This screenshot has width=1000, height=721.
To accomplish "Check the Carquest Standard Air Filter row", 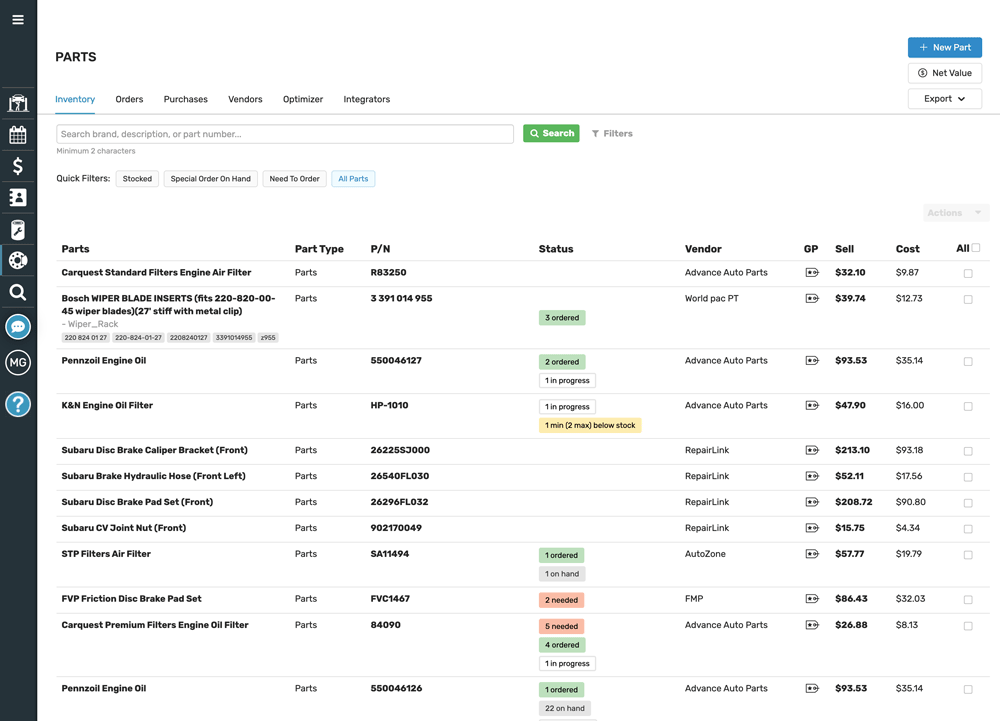I will 968,273.
